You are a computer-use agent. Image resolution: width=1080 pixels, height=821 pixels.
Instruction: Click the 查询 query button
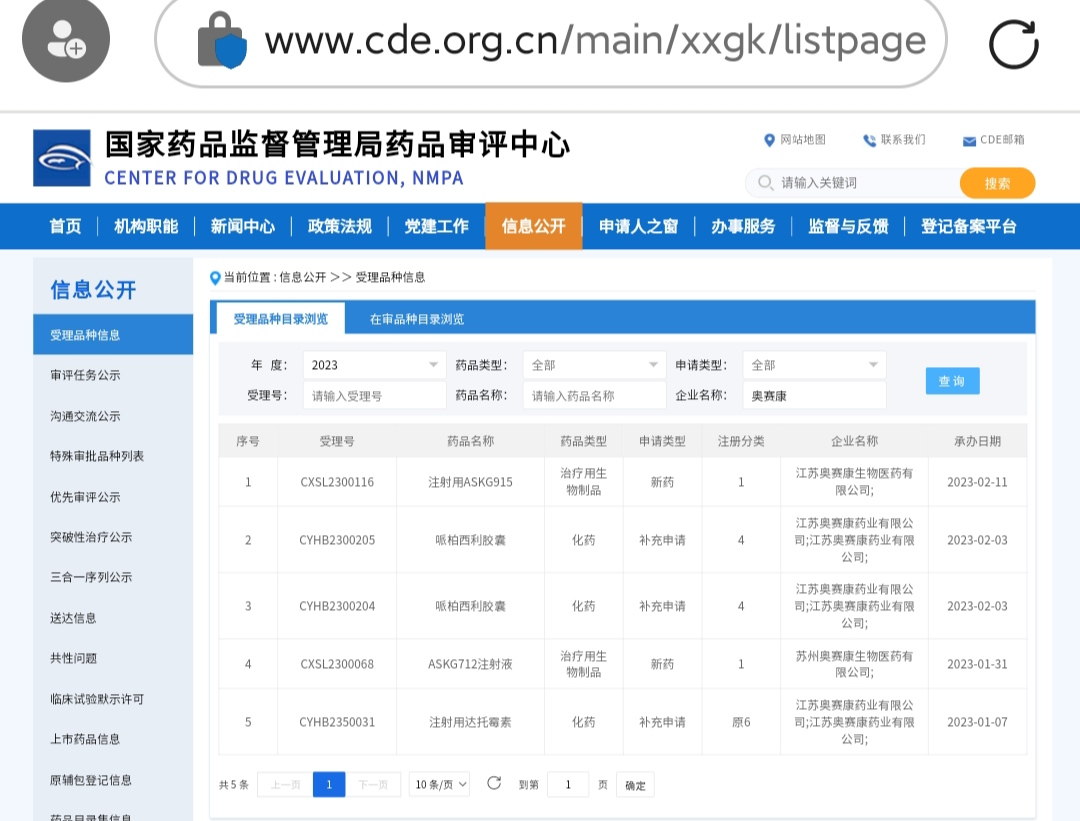(x=952, y=381)
